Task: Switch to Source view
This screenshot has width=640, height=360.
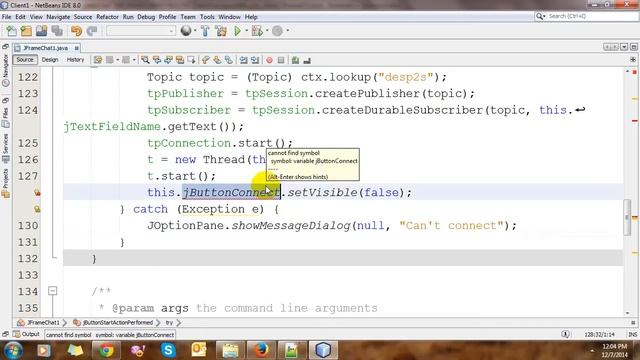Action: click(25, 60)
